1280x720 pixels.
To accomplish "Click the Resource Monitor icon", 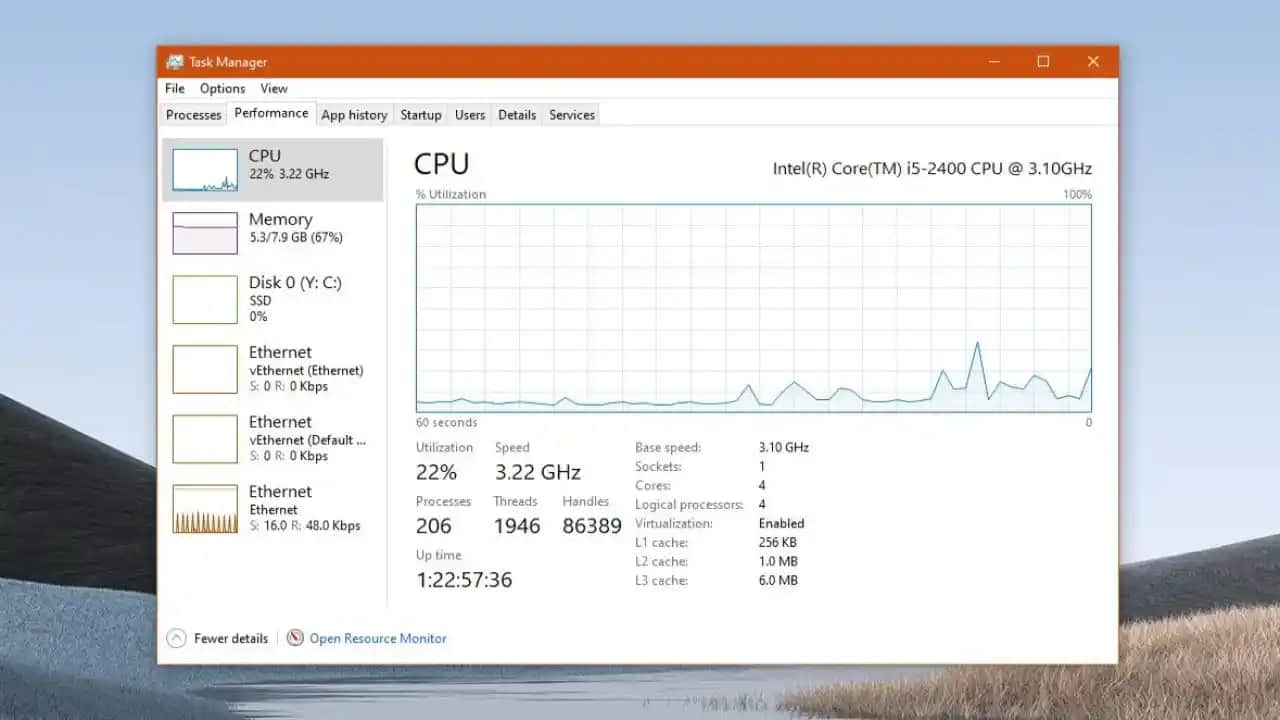I will [x=295, y=638].
